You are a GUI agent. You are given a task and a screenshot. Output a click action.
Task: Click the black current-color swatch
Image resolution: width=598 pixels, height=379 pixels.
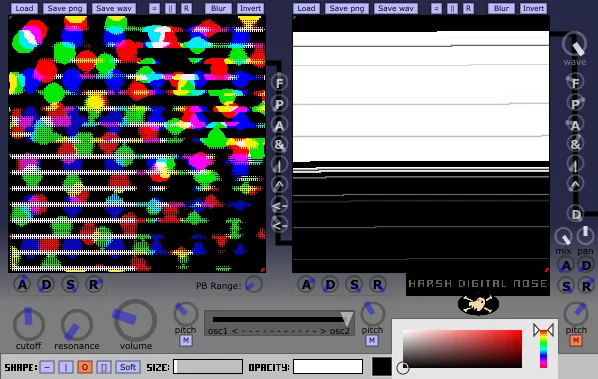(x=382, y=366)
